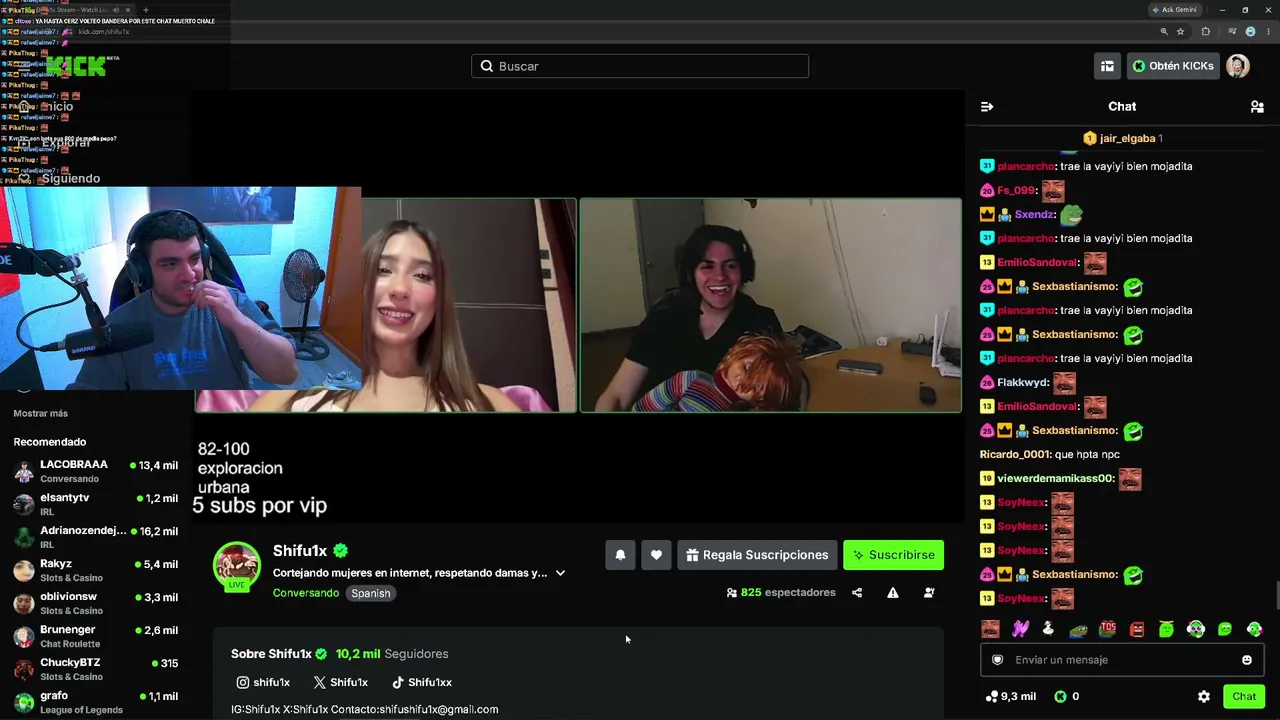Image resolution: width=1280 pixels, height=720 pixels.
Task: Collapse the chat panel with arrow icon
Action: point(987,107)
